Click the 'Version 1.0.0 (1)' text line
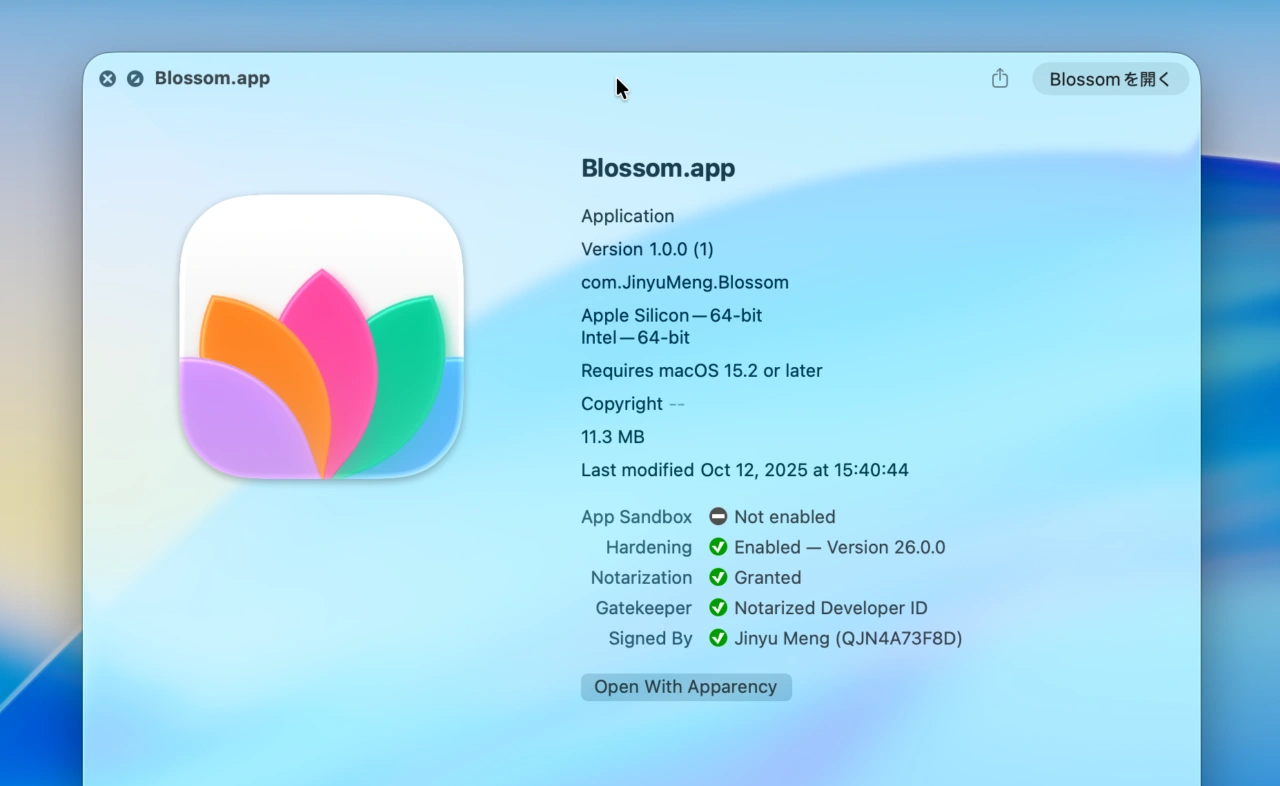 tap(647, 249)
